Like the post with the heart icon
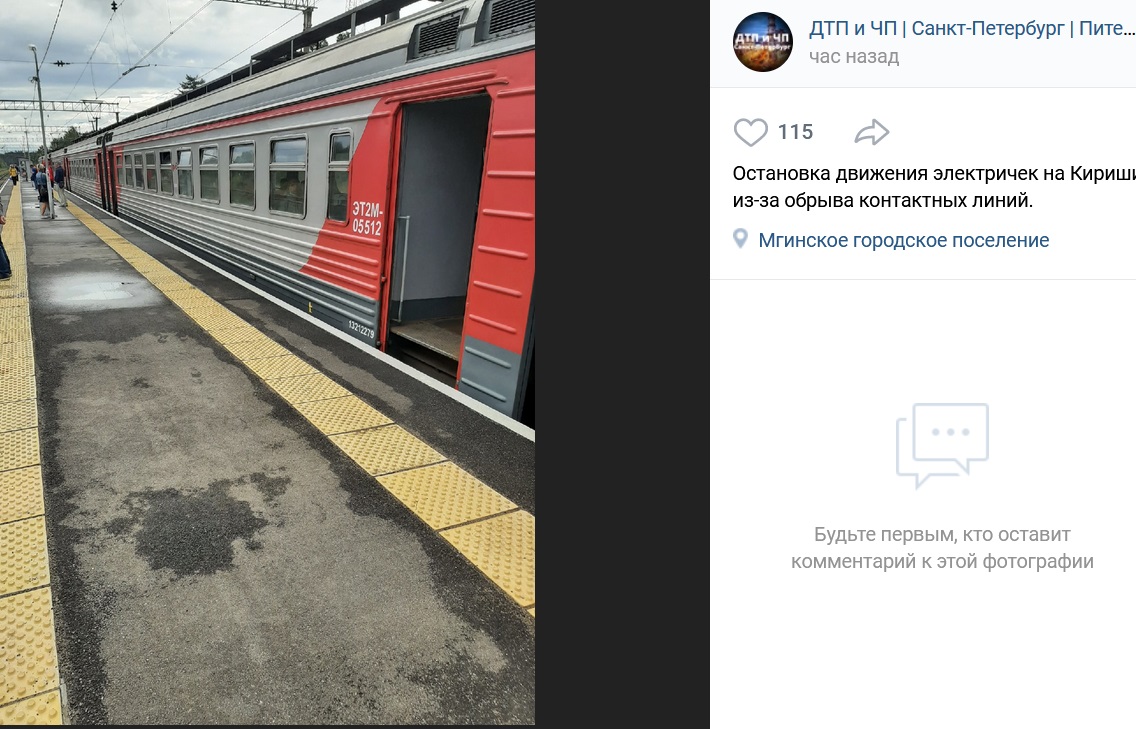This screenshot has width=1136, height=729. (751, 132)
